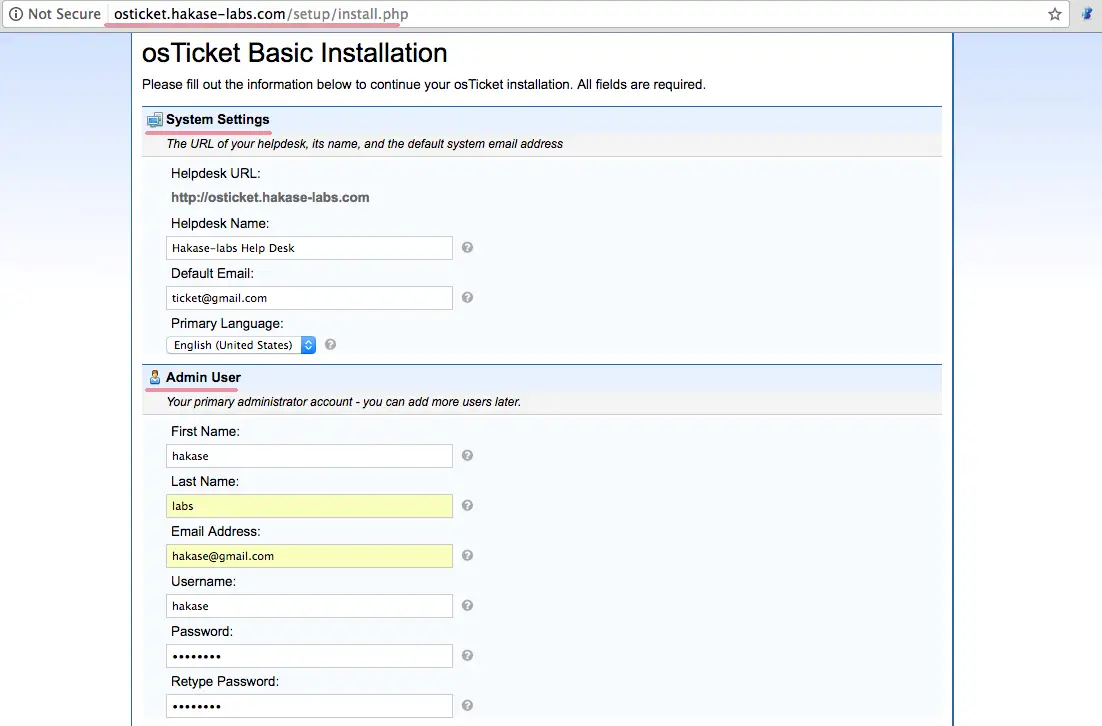Edit the admin Email Address field

[309, 556]
